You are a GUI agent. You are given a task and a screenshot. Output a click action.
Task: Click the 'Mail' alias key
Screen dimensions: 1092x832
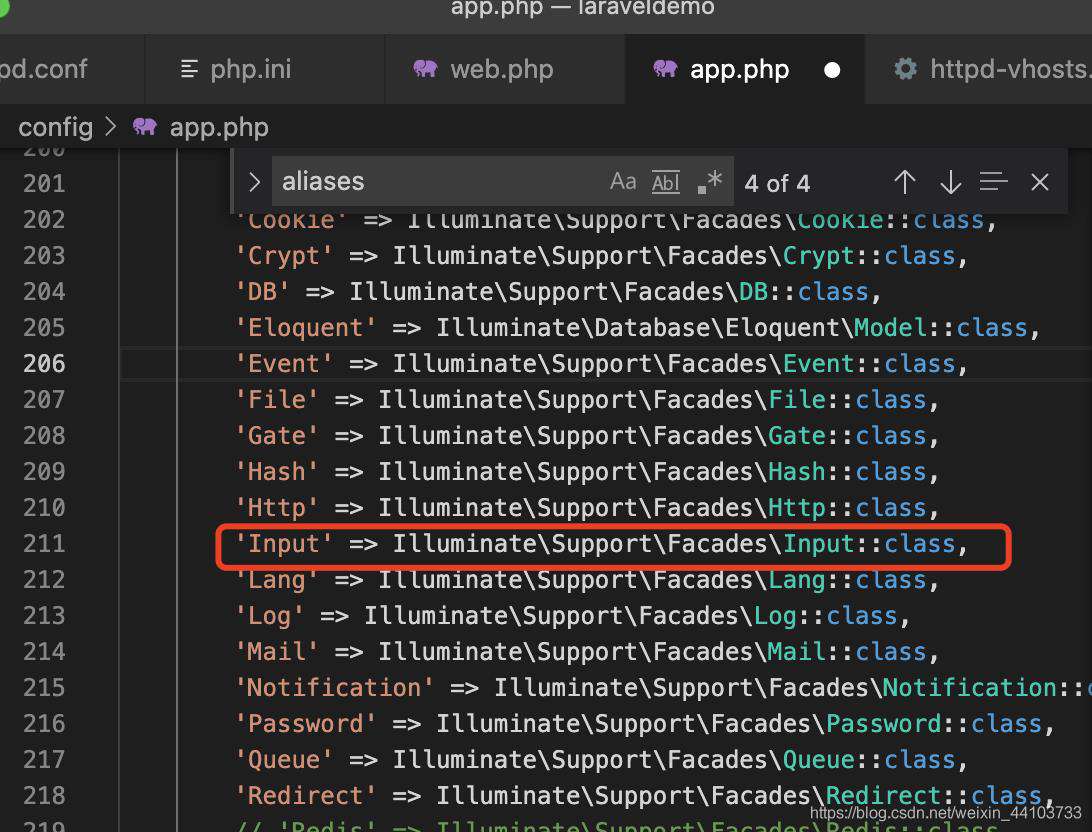(x=276, y=652)
